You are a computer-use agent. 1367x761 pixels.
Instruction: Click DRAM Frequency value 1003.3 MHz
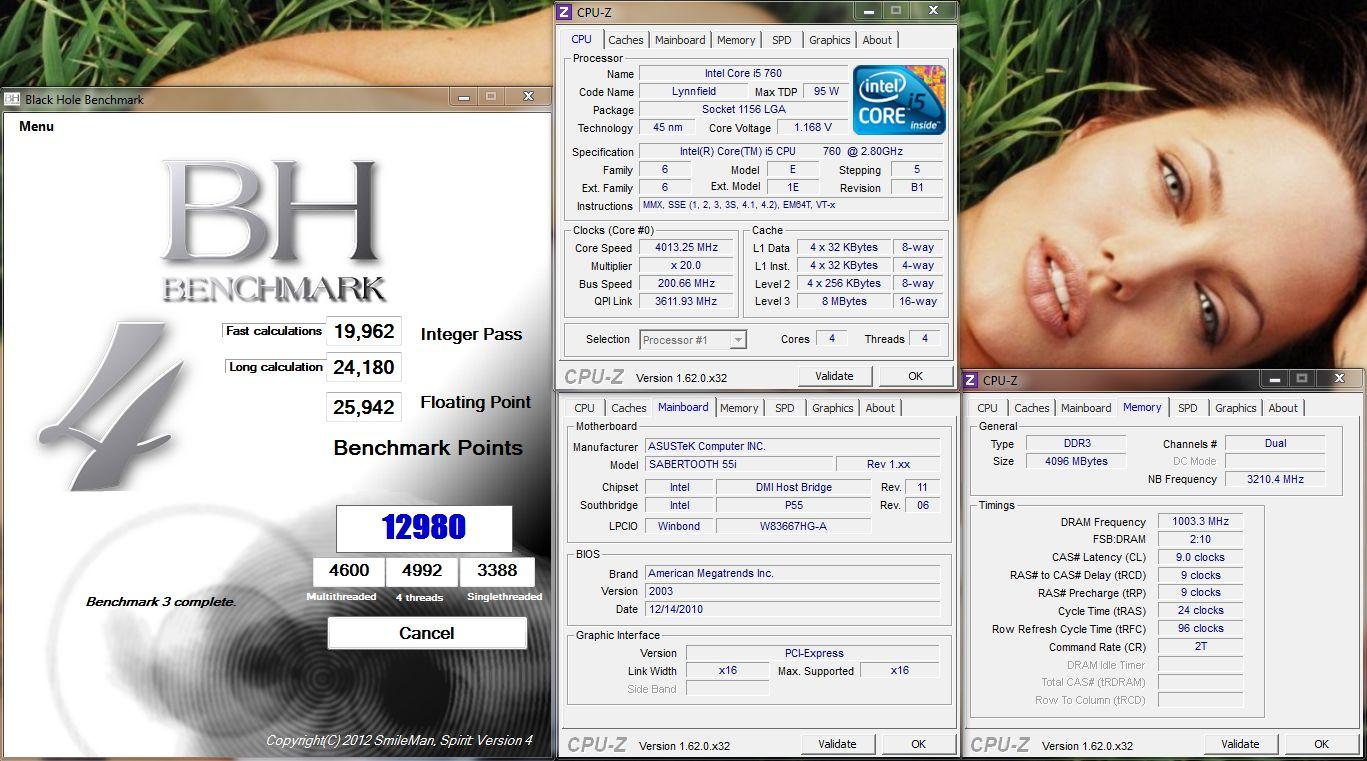(1200, 522)
